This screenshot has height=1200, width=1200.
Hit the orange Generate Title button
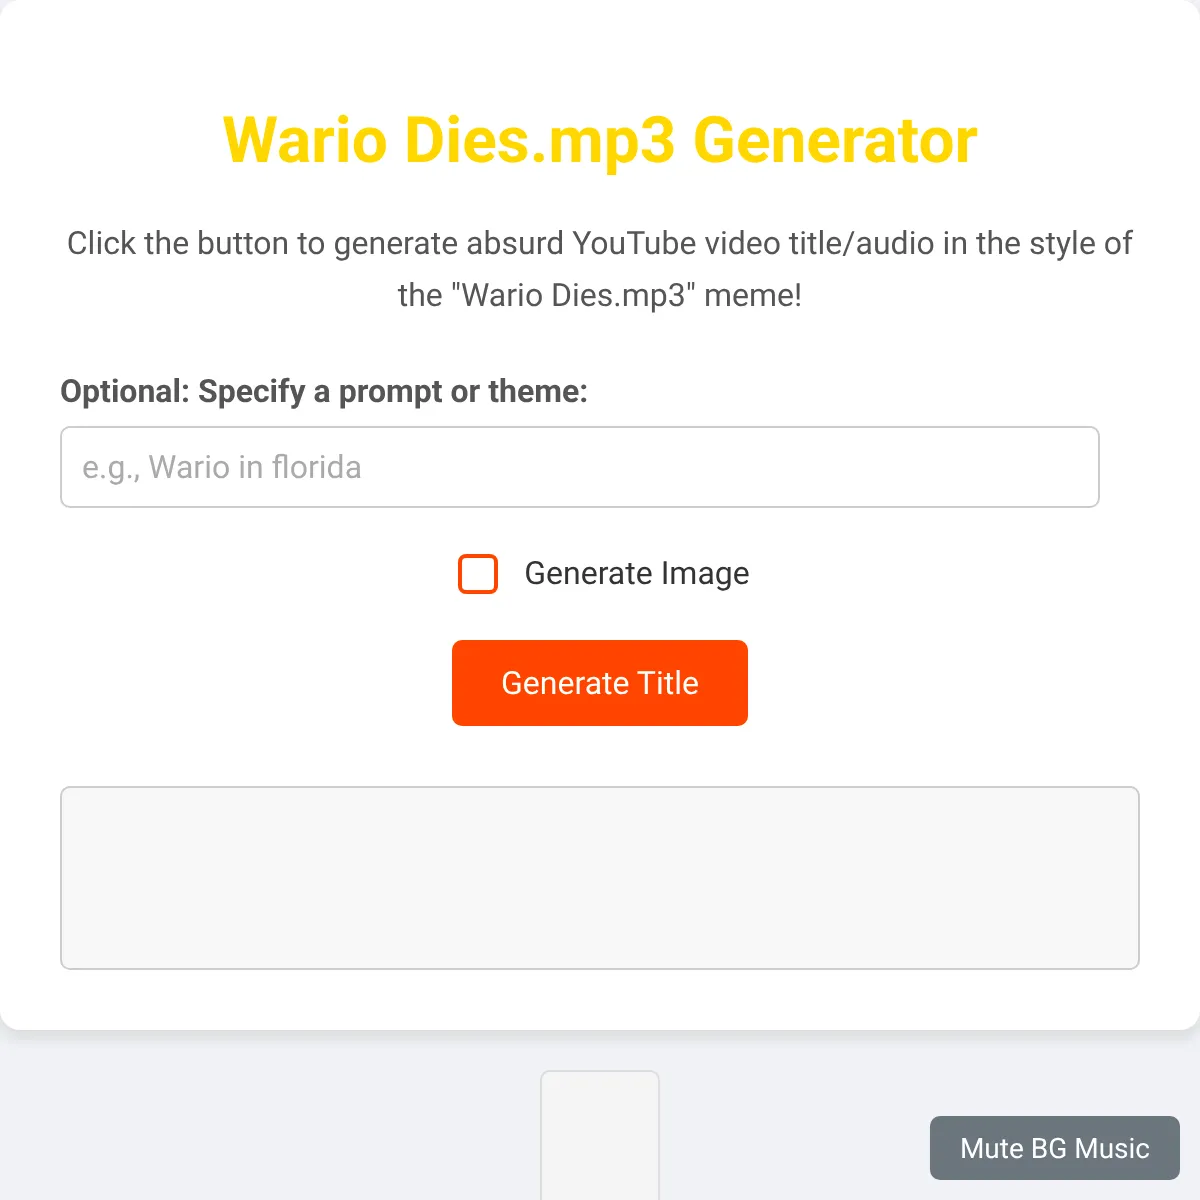[x=600, y=683]
